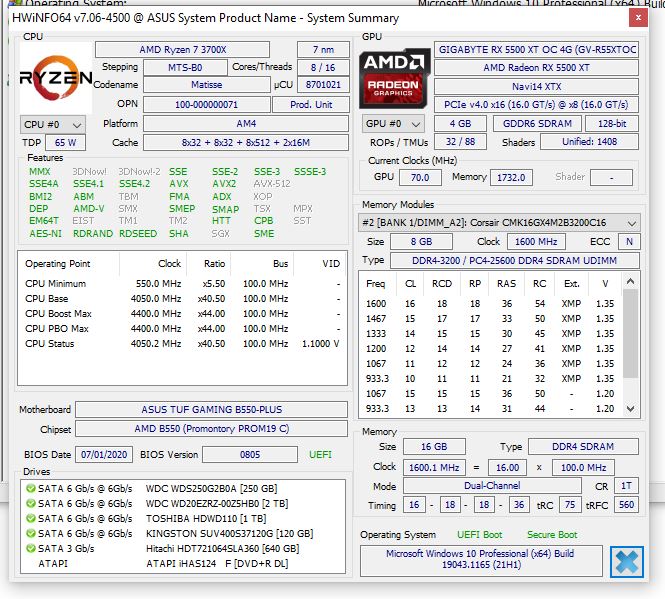
Task: Click the 7 nm process field
Action: coord(323,50)
